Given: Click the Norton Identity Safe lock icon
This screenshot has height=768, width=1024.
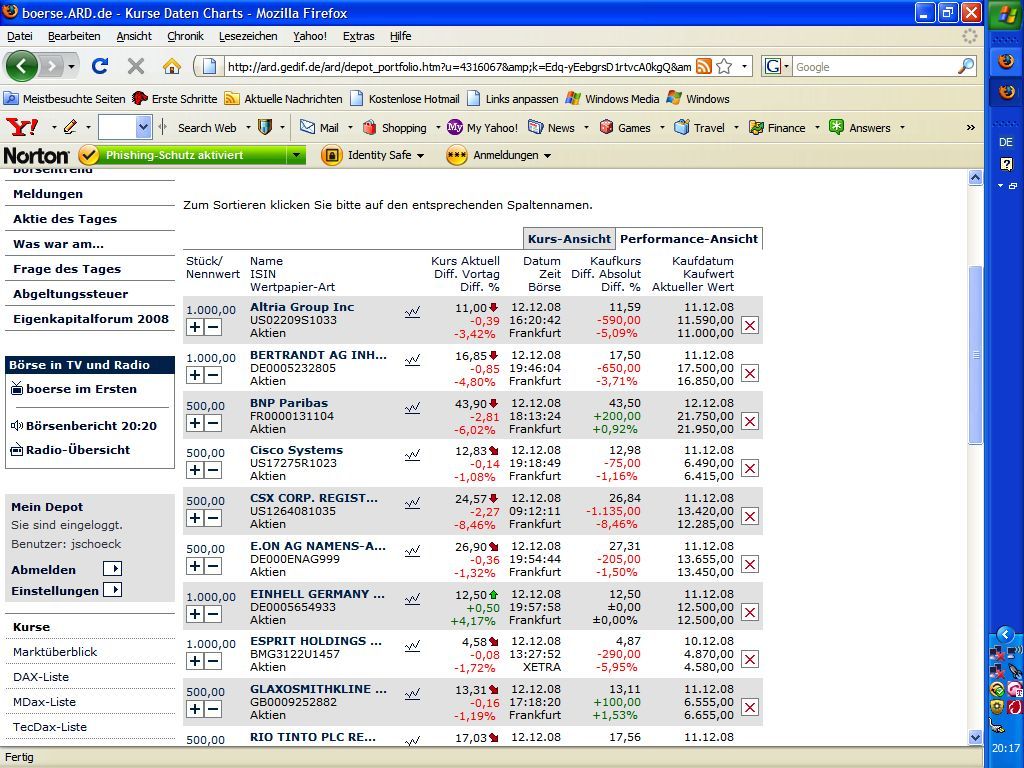Looking at the screenshot, I should (x=332, y=155).
